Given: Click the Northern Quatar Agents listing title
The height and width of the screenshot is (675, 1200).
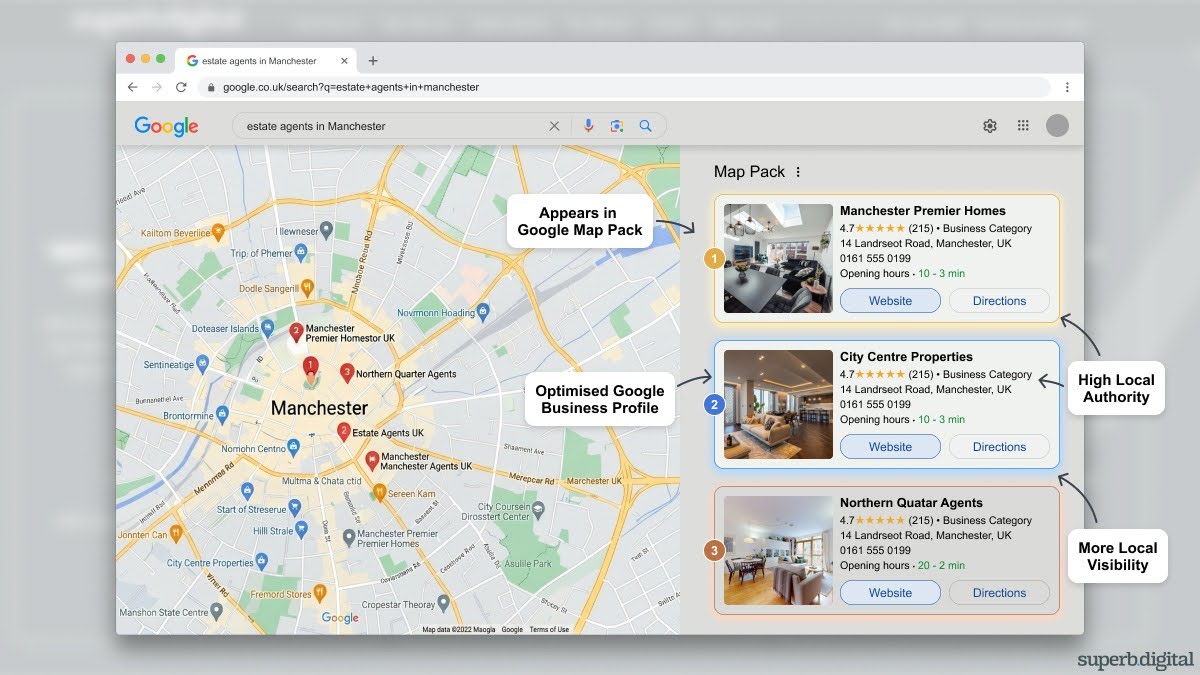Looking at the screenshot, I should point(911,503).
